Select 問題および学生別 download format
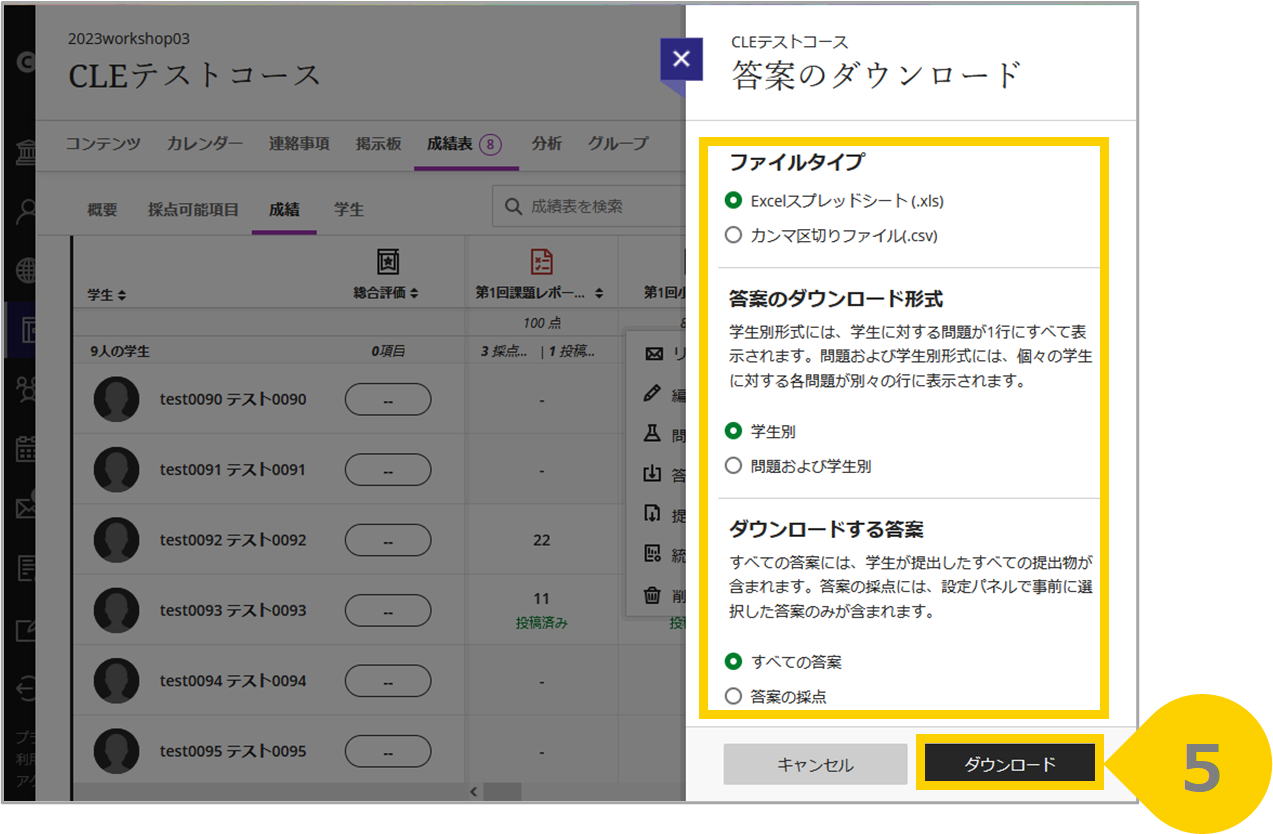 click(x=734, y=466)
